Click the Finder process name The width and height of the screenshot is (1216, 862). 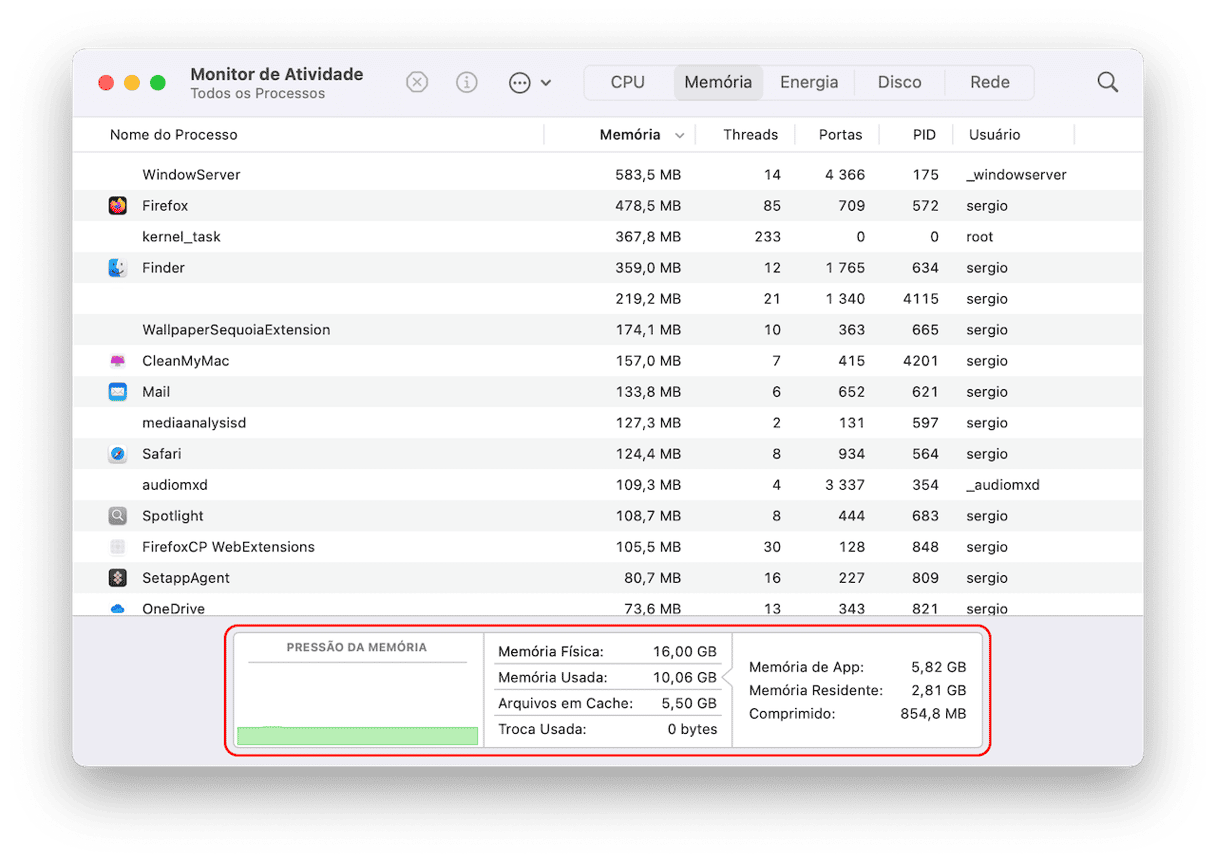163,268
